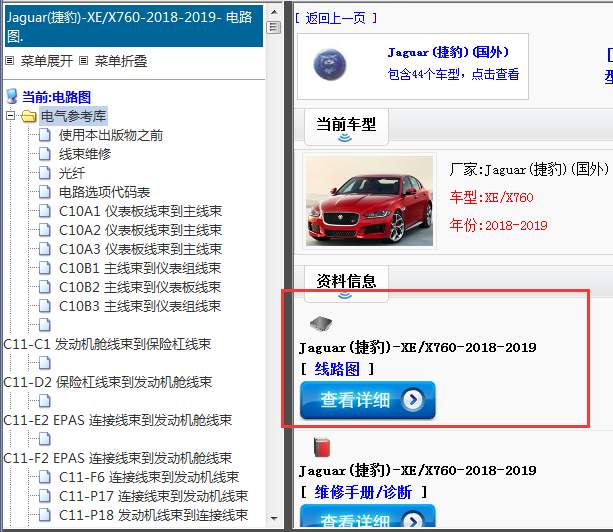
Task: Click page icon beside C10B1 主线束到仪表组线束
Action: coord(45,268)
